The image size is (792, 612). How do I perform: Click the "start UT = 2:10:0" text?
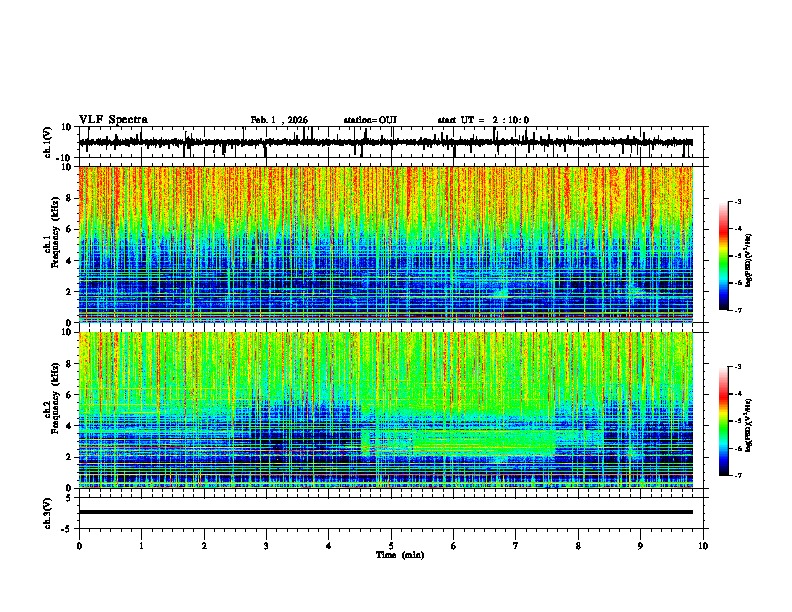pos(483,120)
